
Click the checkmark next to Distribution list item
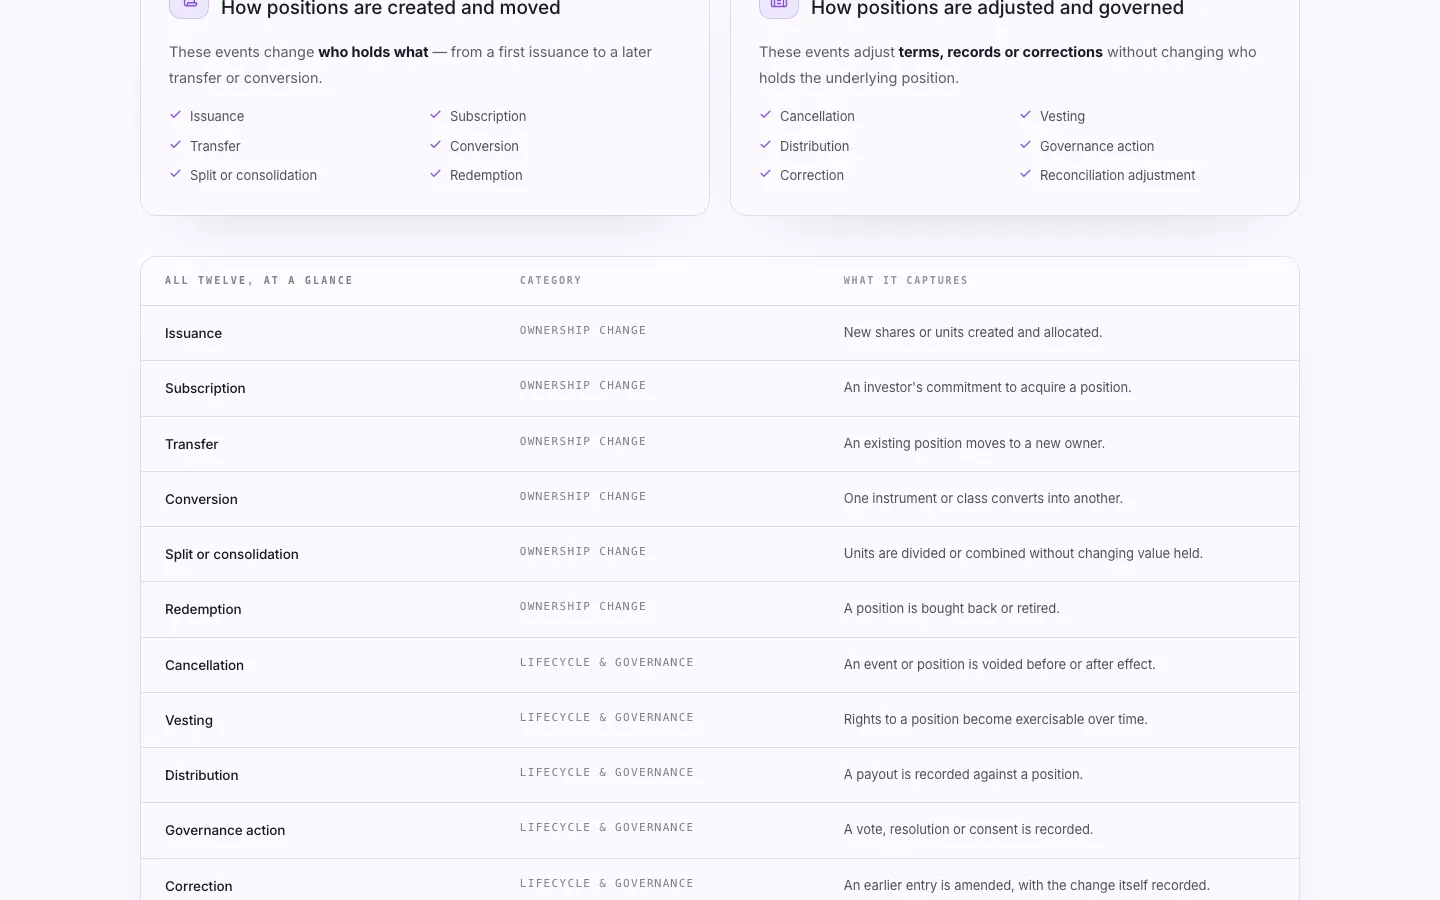(x=766, y=145)
